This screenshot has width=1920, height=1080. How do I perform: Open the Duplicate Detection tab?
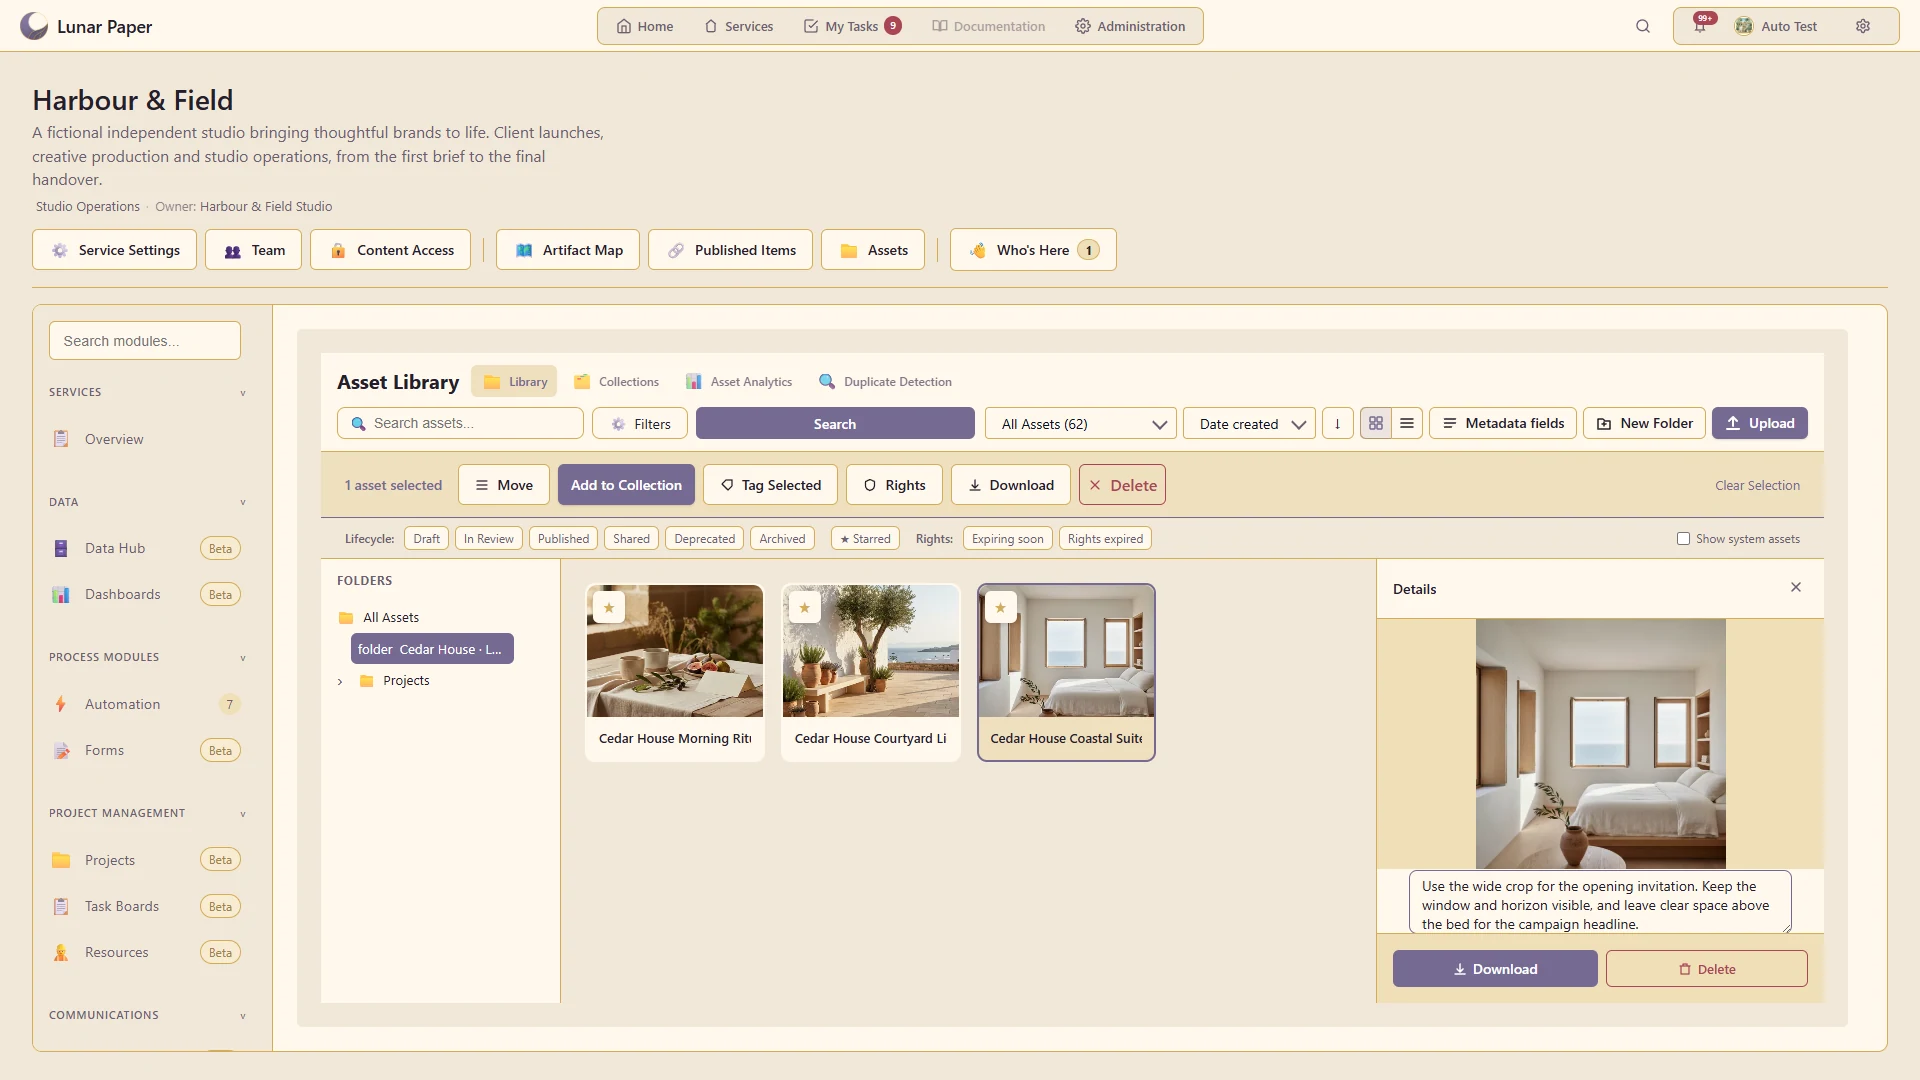tap(885, 382)
